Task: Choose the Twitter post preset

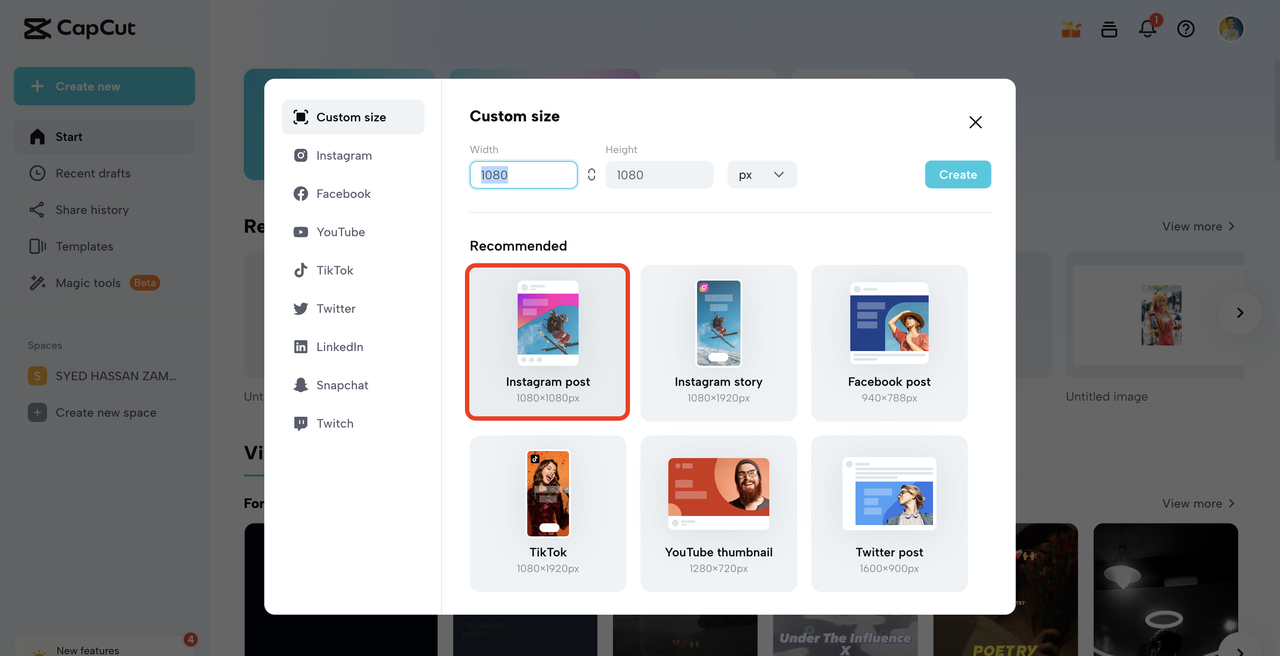Action: (x=889, y=513)
